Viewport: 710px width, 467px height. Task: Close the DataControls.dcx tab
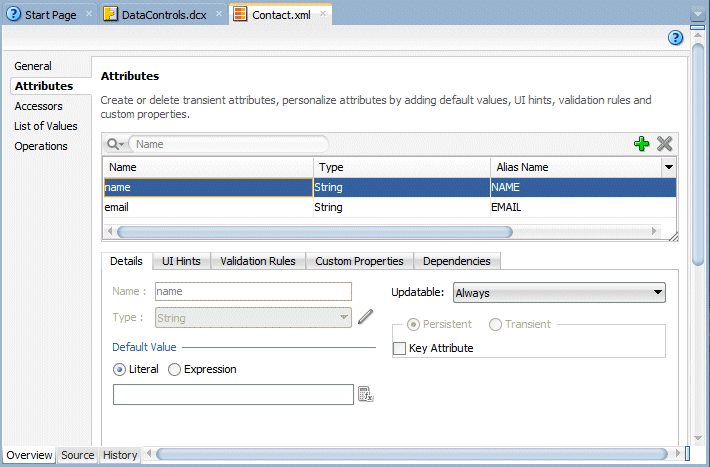pyautogui.click(x=219, y=14)
